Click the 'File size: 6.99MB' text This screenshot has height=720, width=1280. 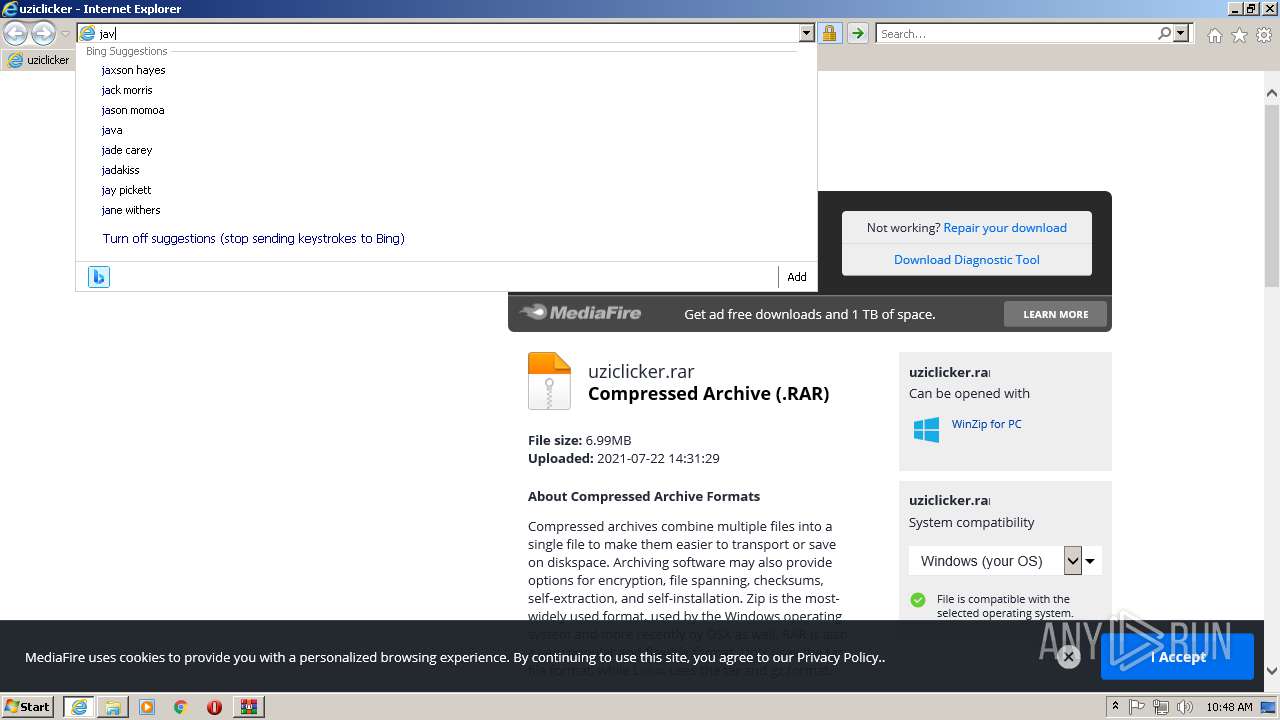[580, 440]
